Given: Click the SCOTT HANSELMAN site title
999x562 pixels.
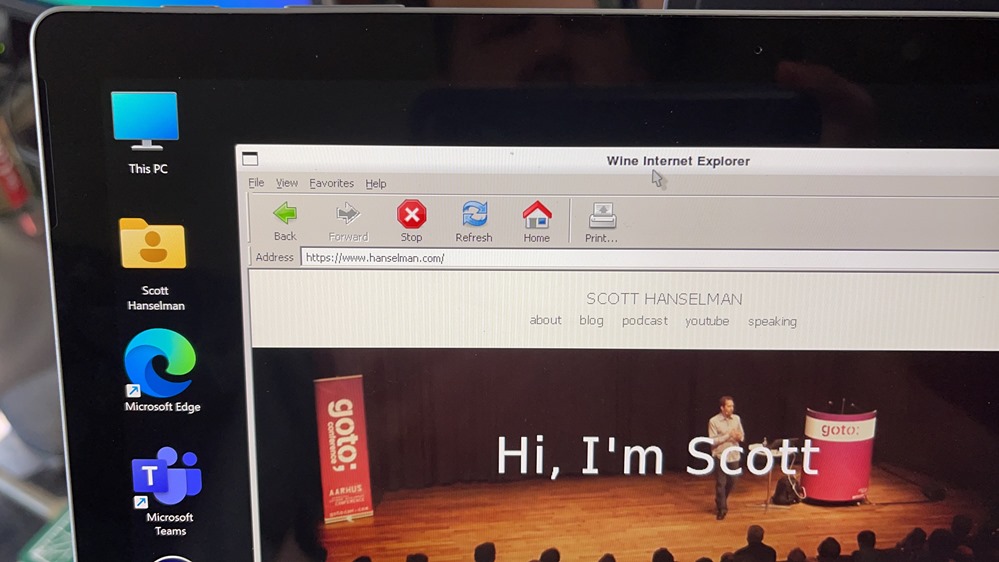Looking at the screenshot, I should pyautogui.click(x=665, y=299).
